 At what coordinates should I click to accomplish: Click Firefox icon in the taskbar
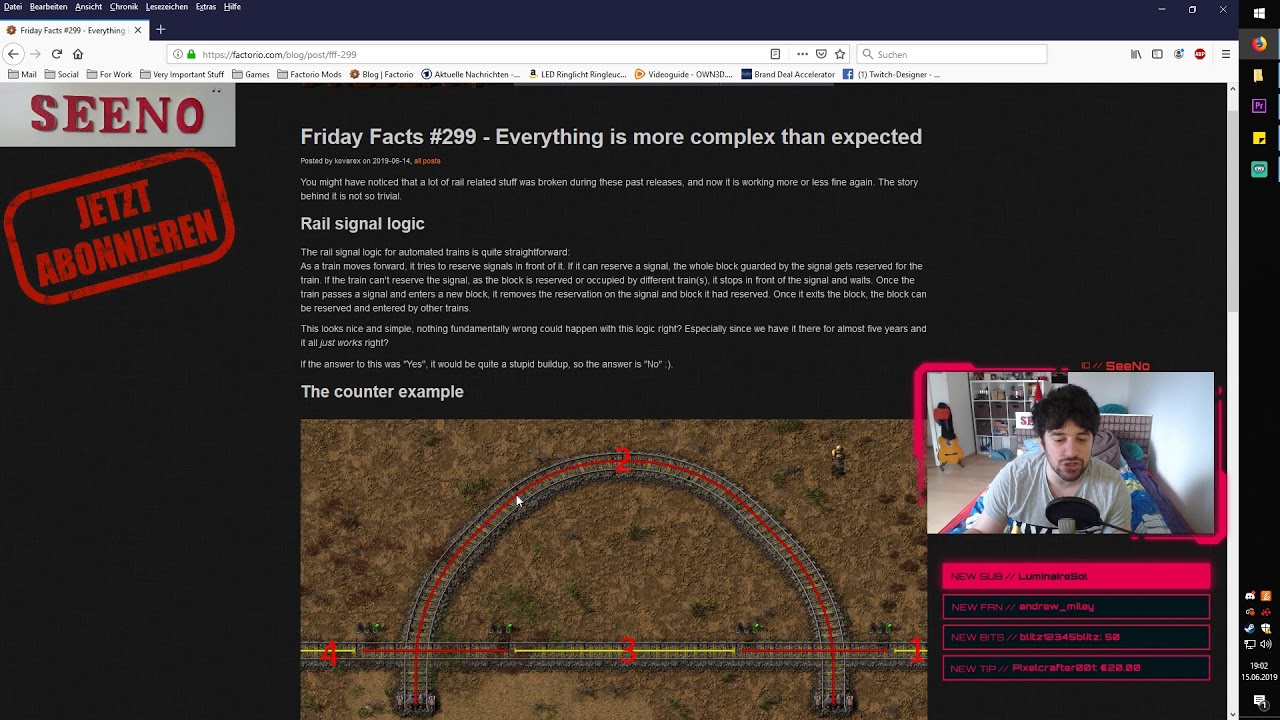pyautogui.click(x=1259, y=44)
